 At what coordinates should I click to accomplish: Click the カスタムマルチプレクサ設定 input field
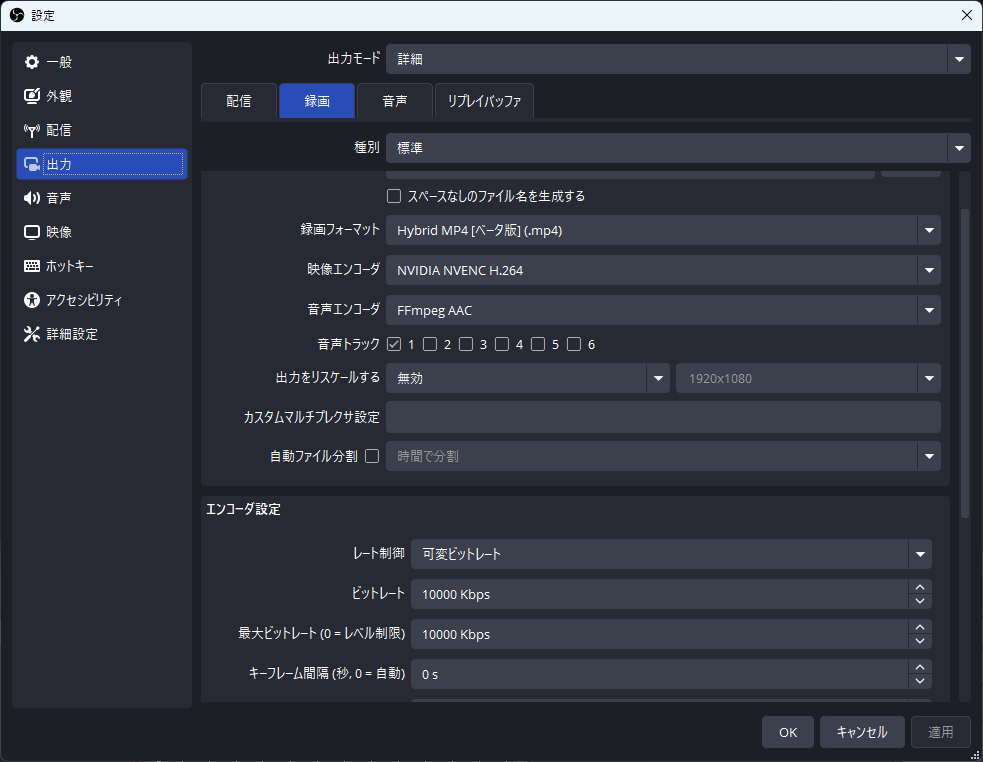(x=663, y=417)
